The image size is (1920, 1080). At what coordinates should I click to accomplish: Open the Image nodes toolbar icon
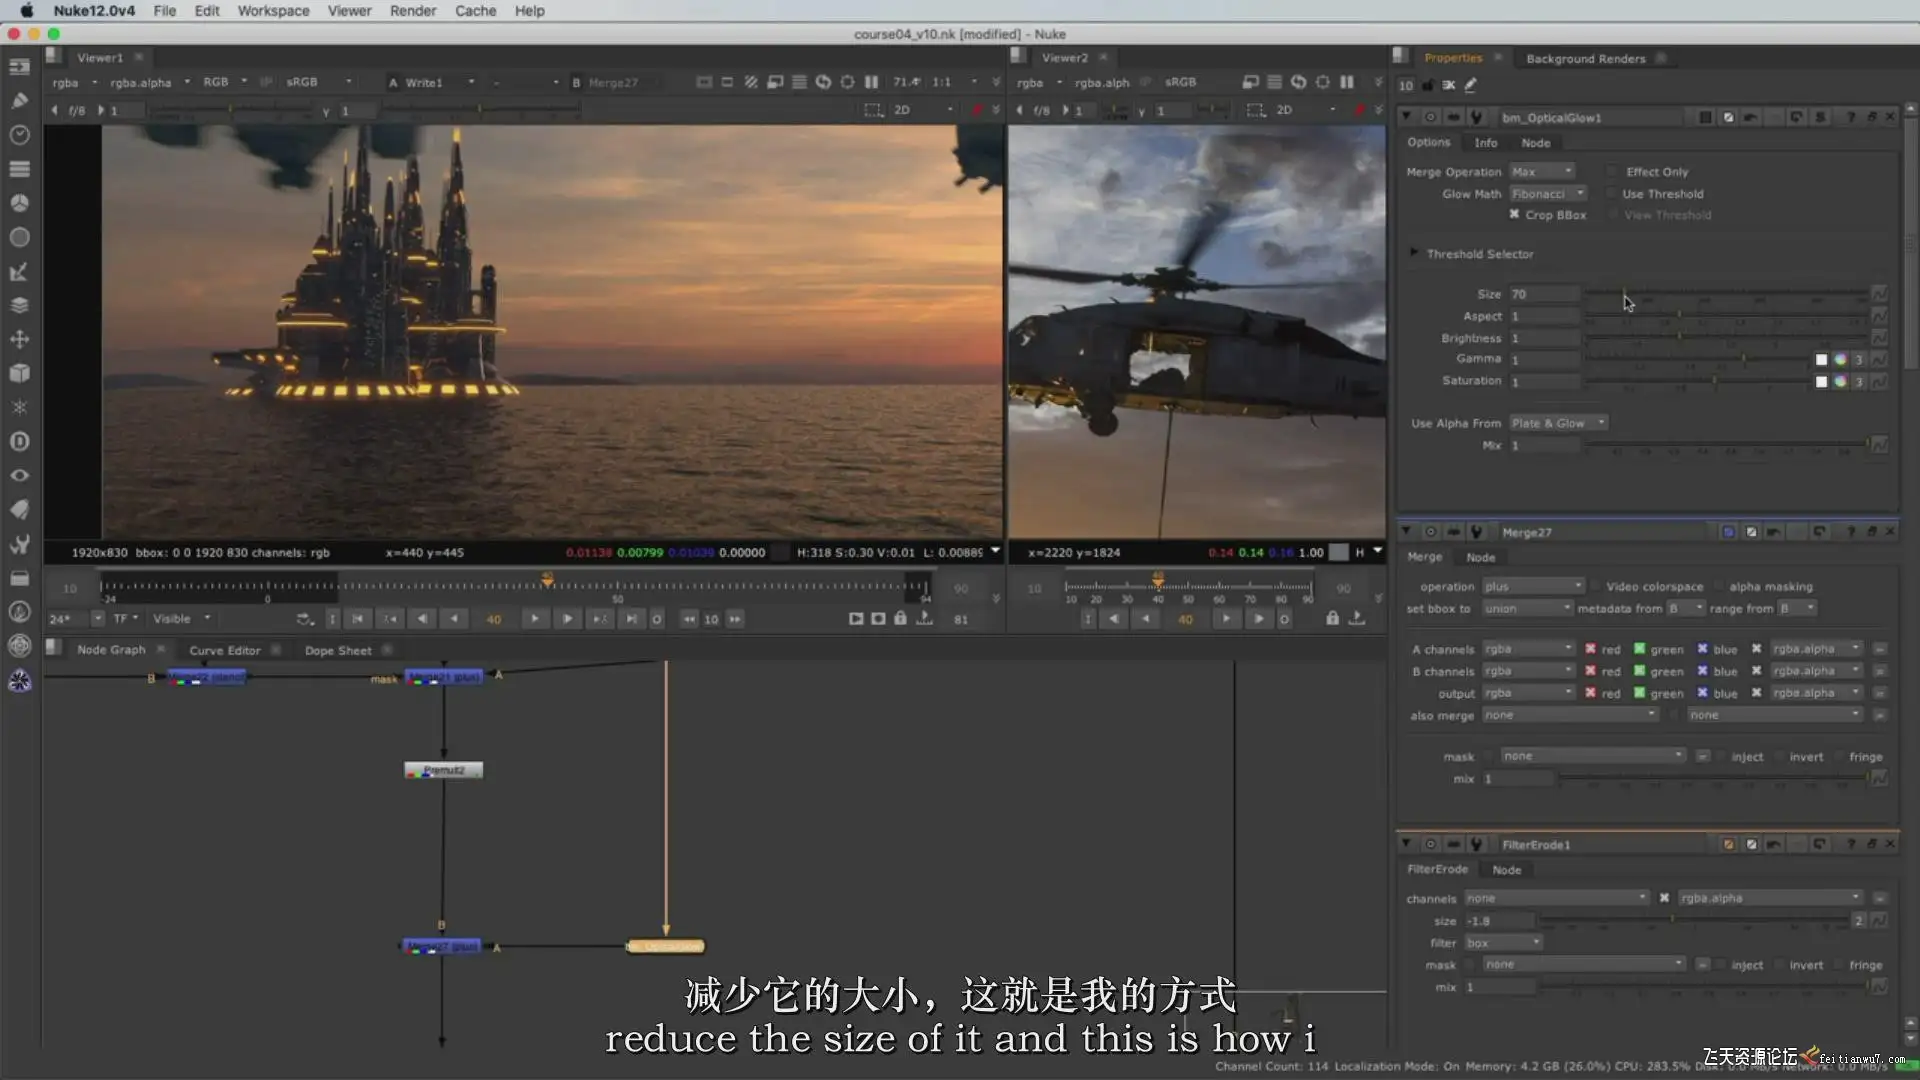pyautogui.click(x=19, y=67)
